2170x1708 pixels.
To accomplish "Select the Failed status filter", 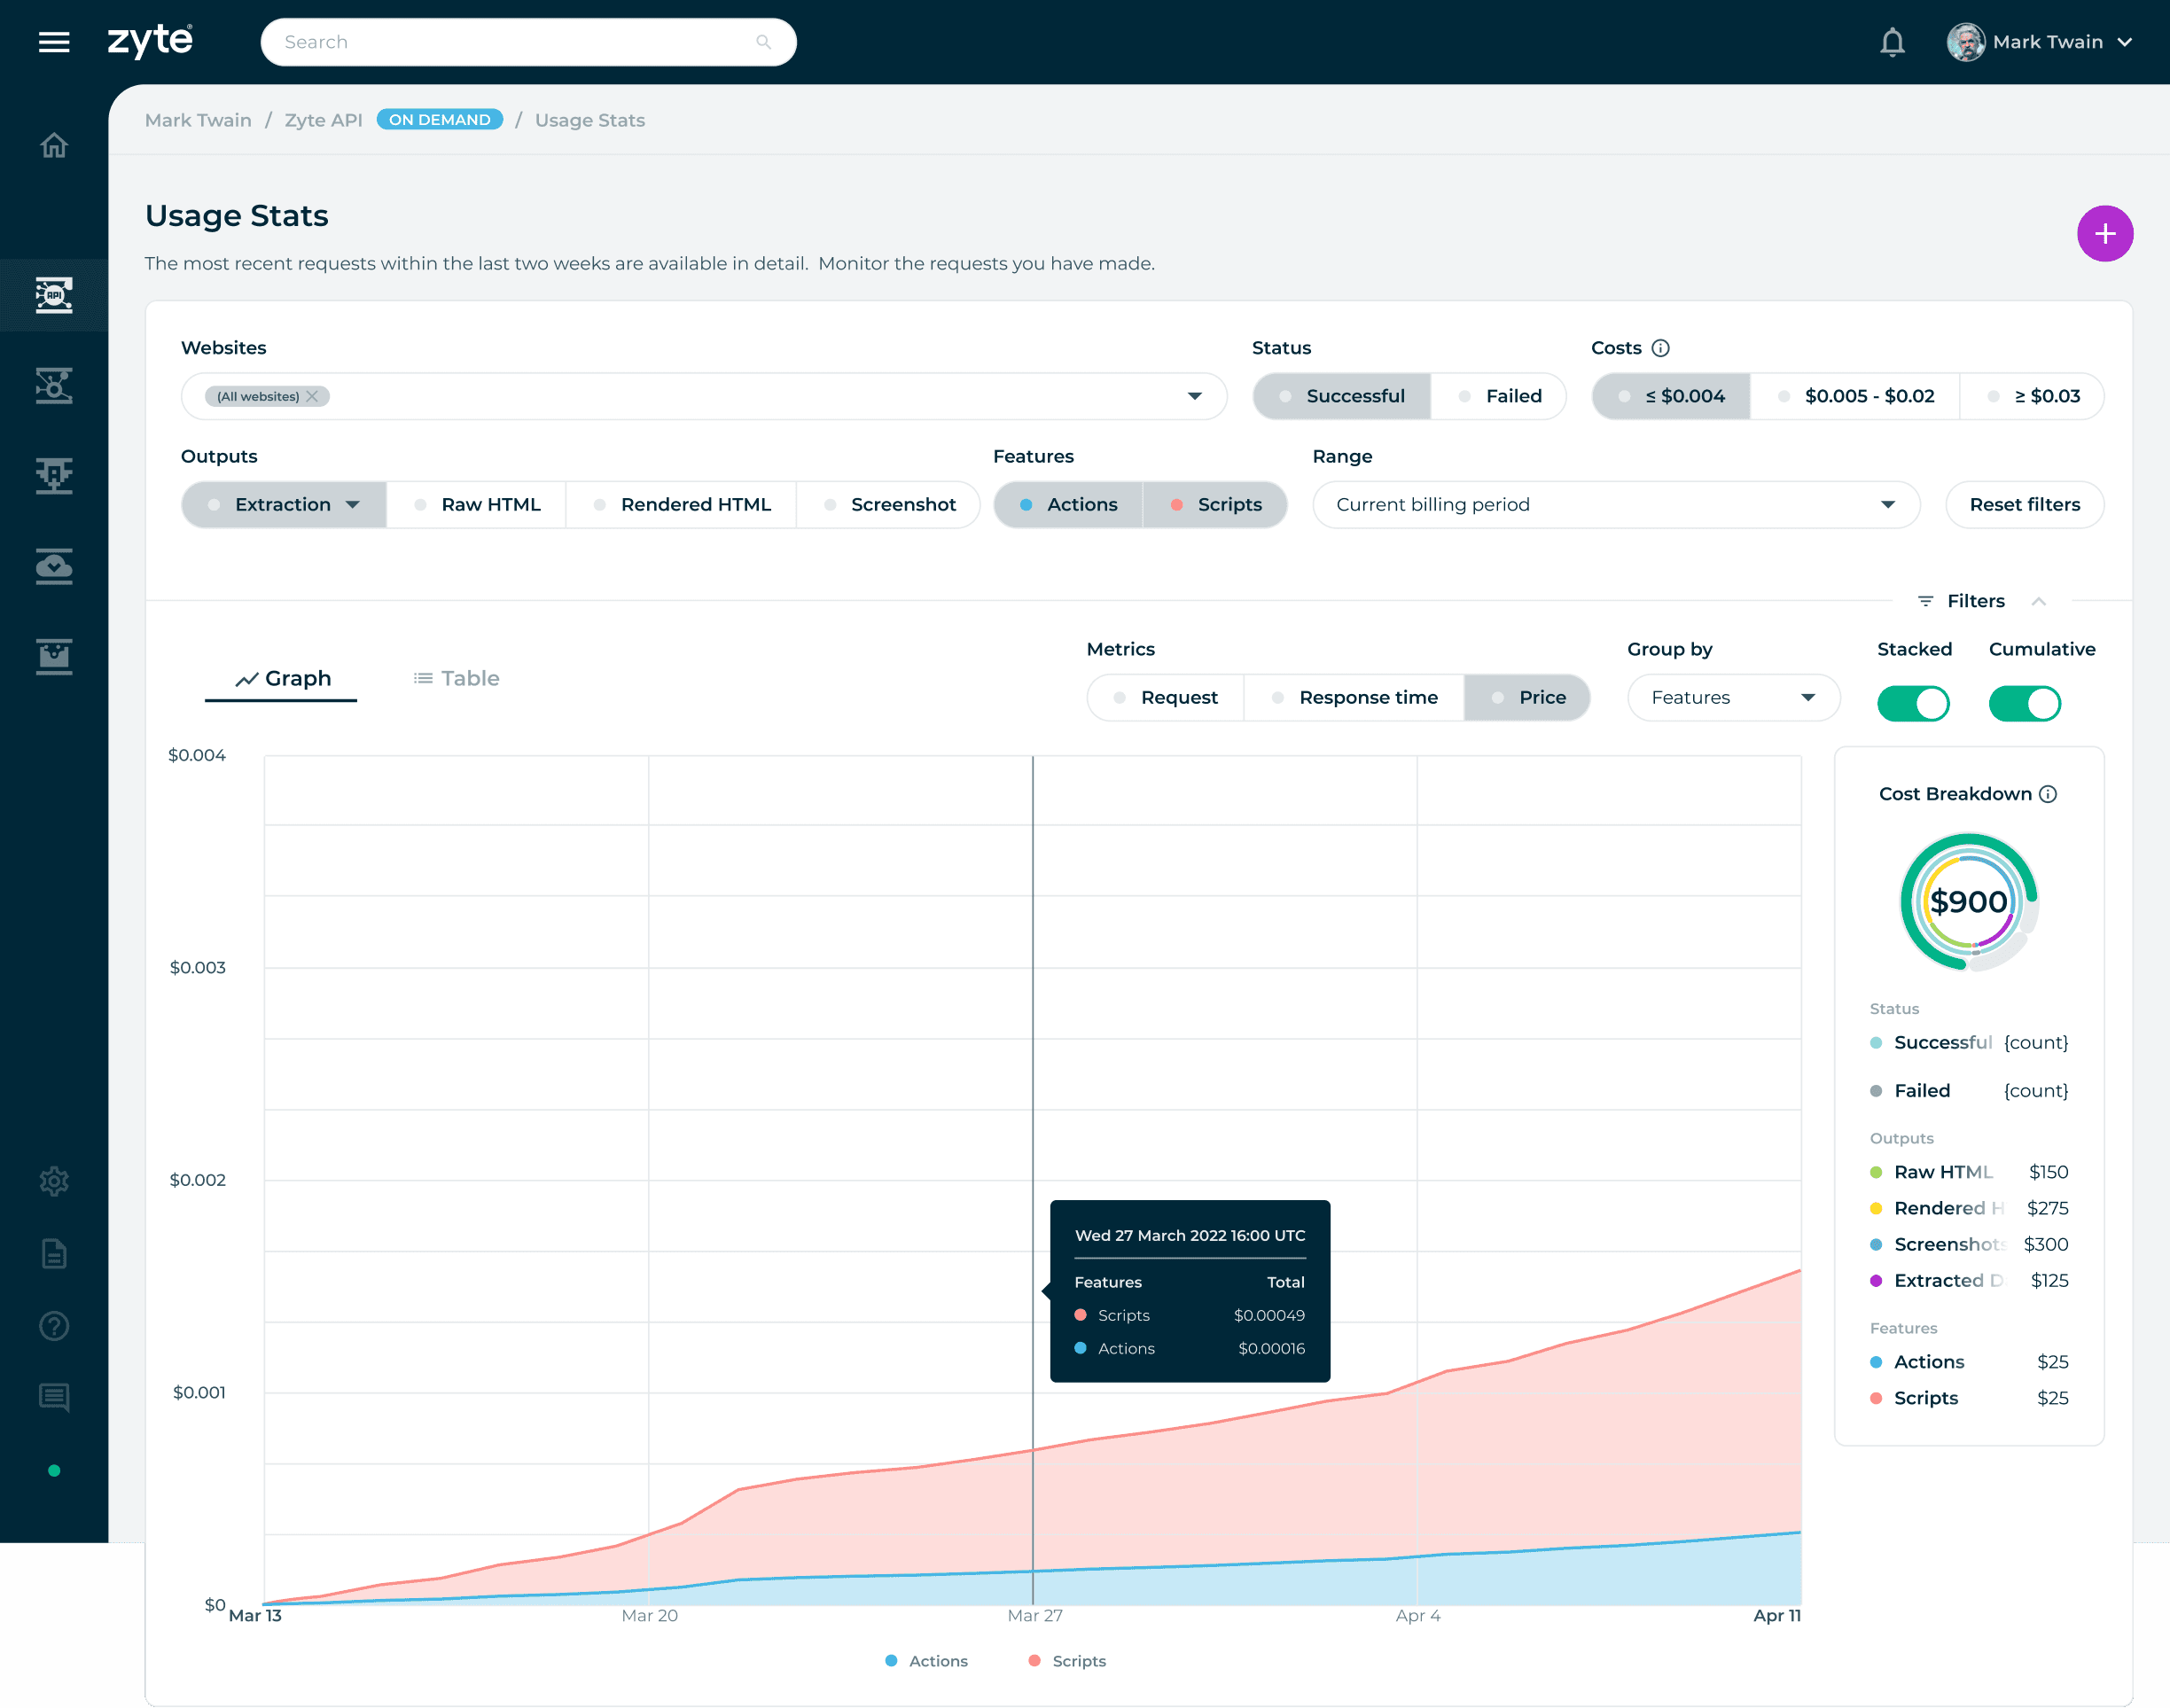I will (x=1499, y=396).
